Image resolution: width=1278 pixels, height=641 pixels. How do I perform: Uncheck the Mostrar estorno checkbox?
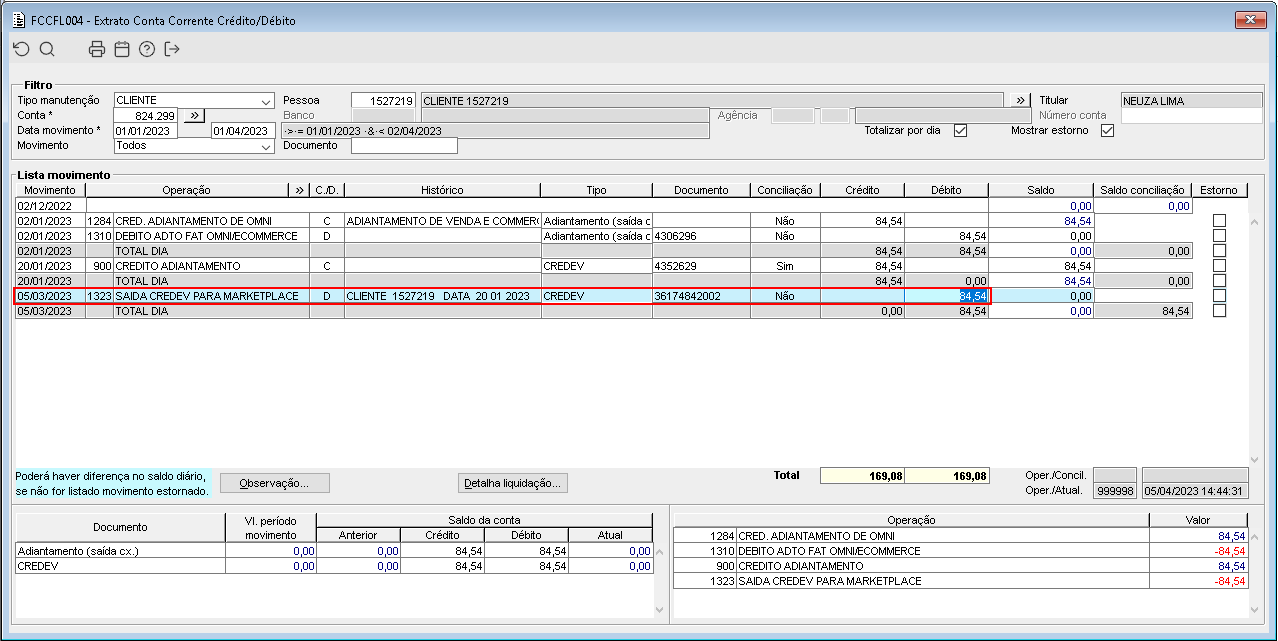[x=1107, y=131]
